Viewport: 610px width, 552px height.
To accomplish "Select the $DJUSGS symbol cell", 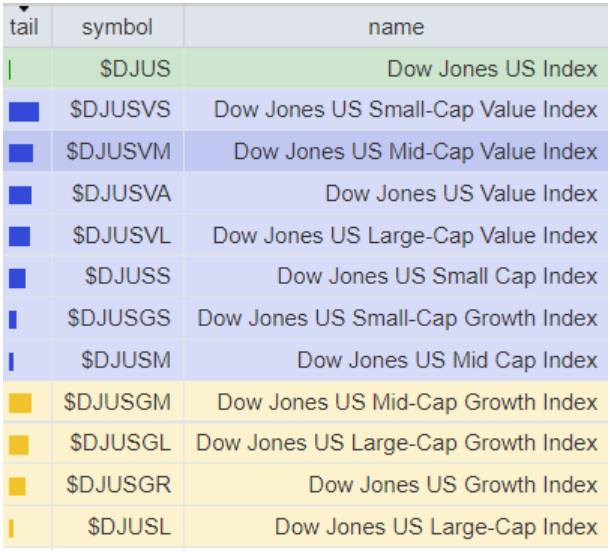I will pyautogui.click(x=119, y=318).
